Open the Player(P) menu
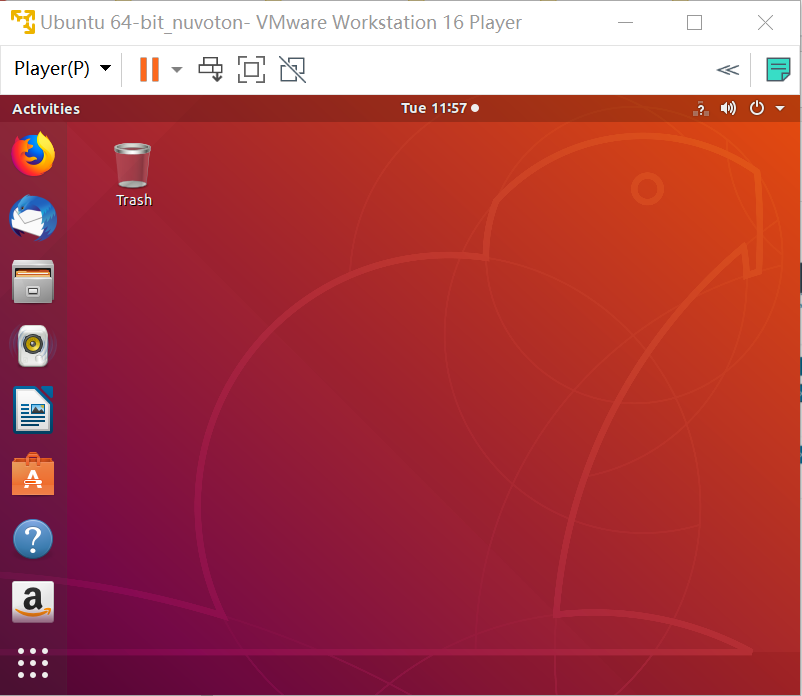802x696 pixels. click(62, 69)
